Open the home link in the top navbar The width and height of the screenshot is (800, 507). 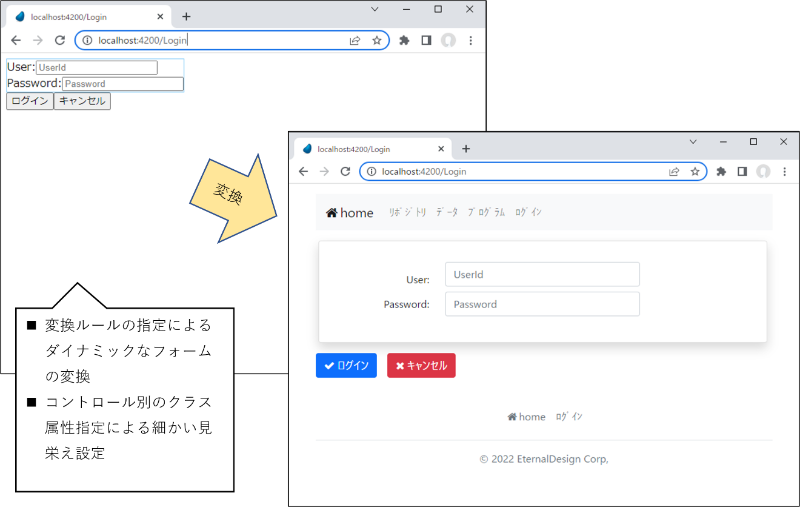point(350,213)
